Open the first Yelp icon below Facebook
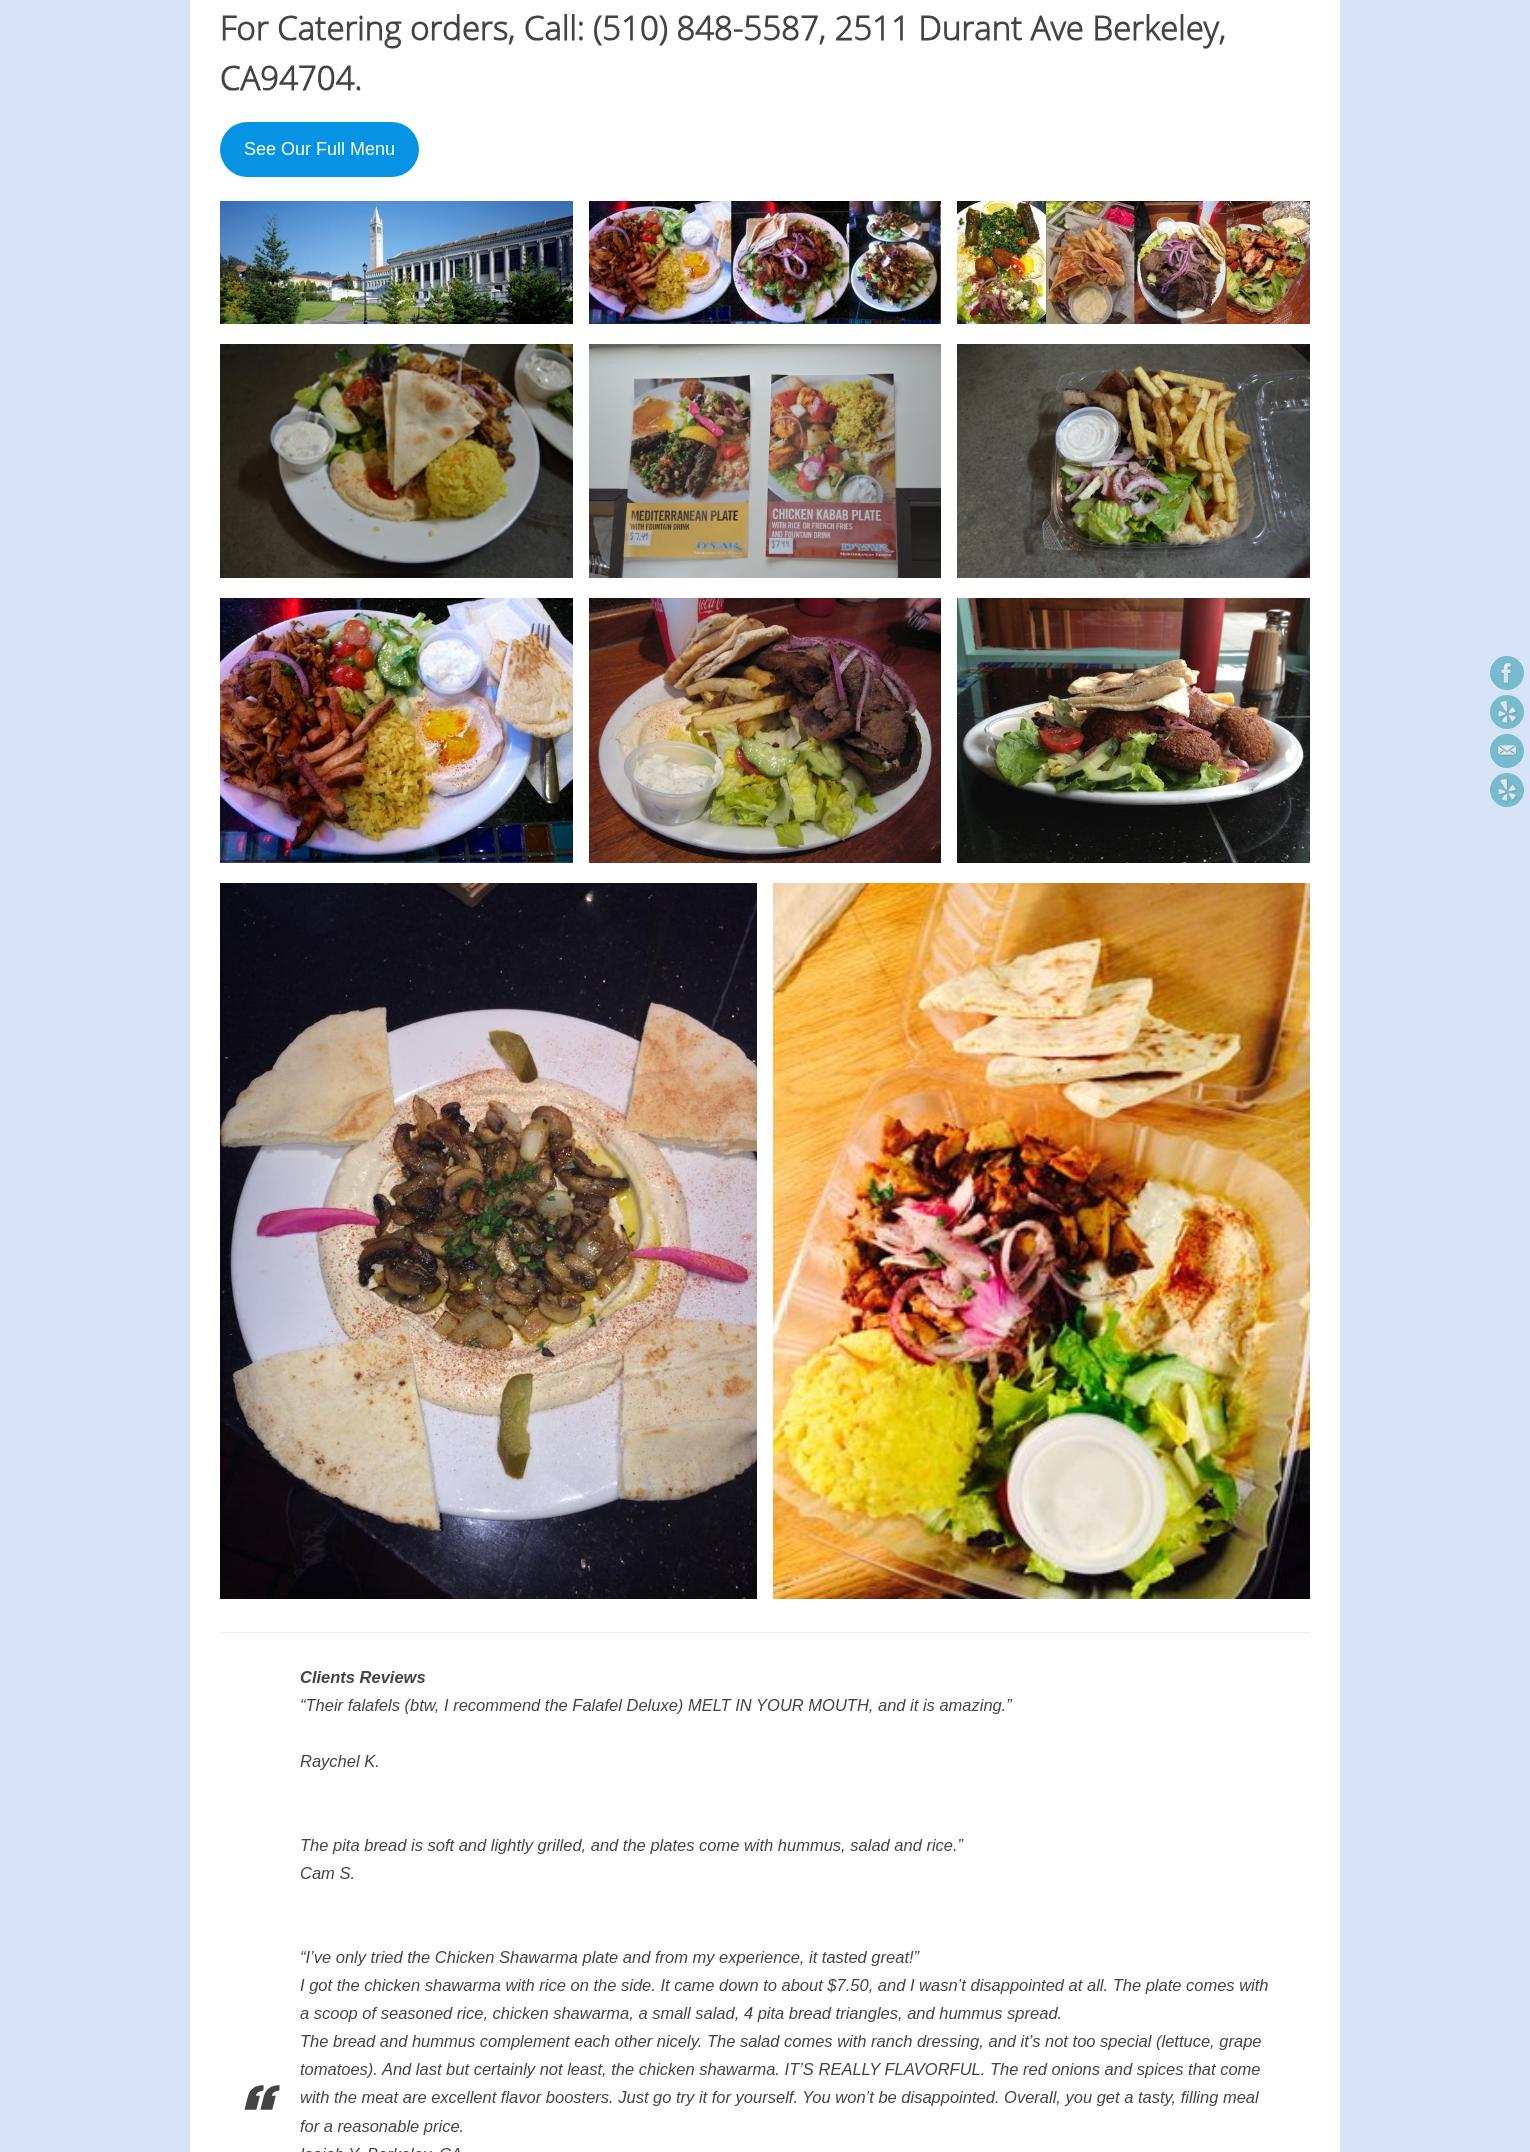Screen dimensions: 1530x2152 pyautogui.click(x=1506, y=712)
